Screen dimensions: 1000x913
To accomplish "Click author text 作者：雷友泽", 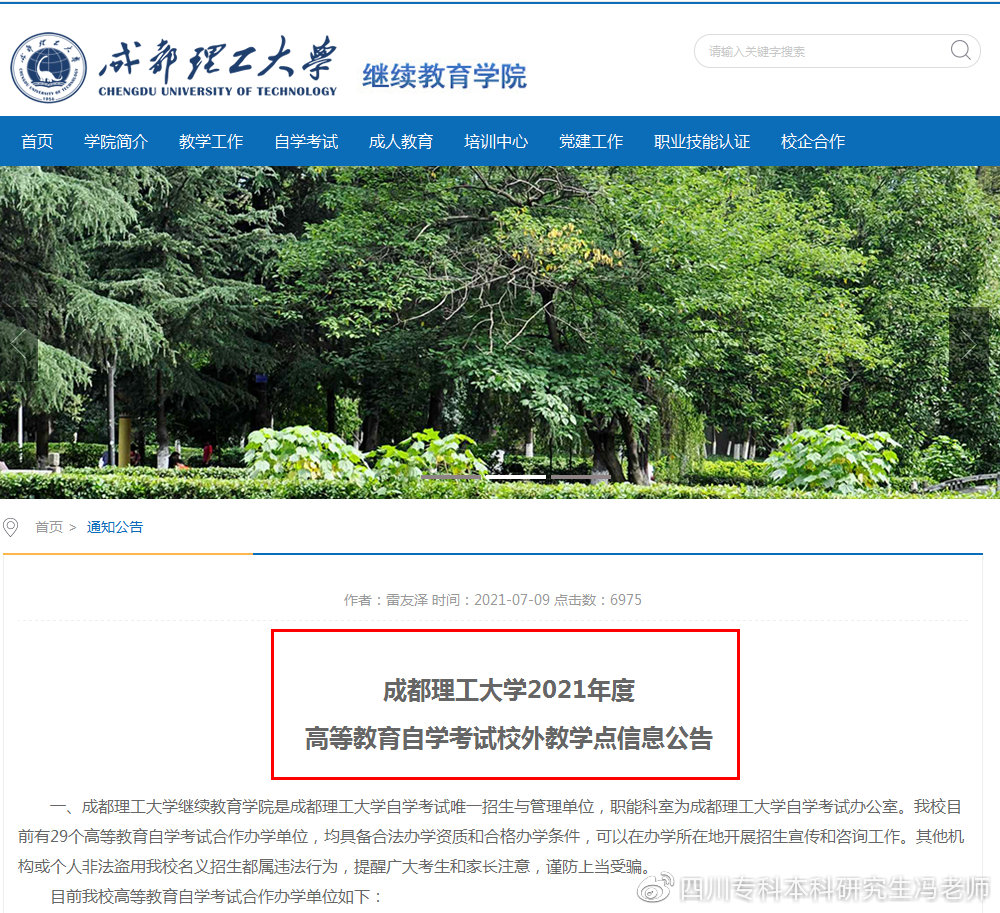I will 386,600.
